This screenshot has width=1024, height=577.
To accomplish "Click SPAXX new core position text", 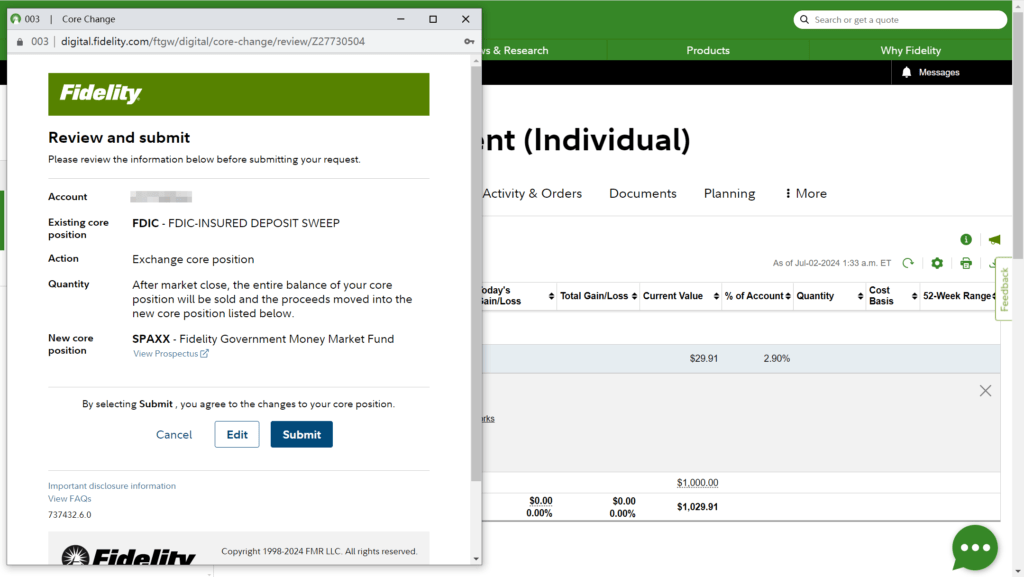I will click(263, 339).
